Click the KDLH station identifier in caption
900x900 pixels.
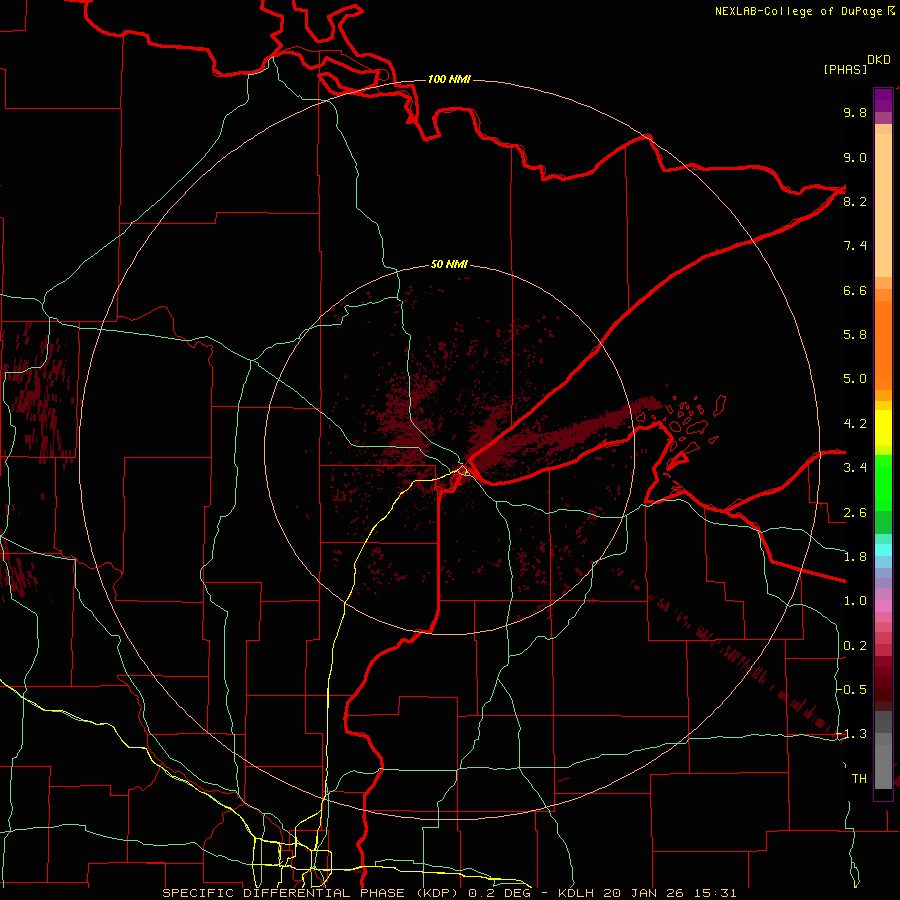pos(576,893)
